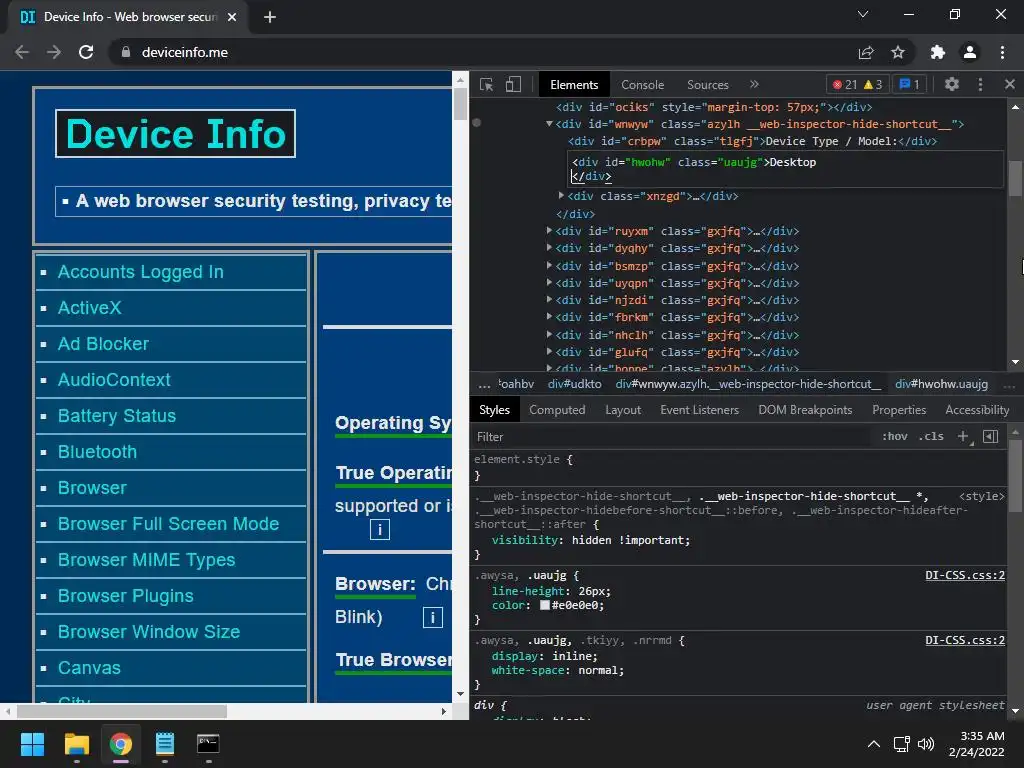Bookmark this page star icon
Image resolution: width=1024 pixels, height=768 pixels.
(x=898, y=52)
